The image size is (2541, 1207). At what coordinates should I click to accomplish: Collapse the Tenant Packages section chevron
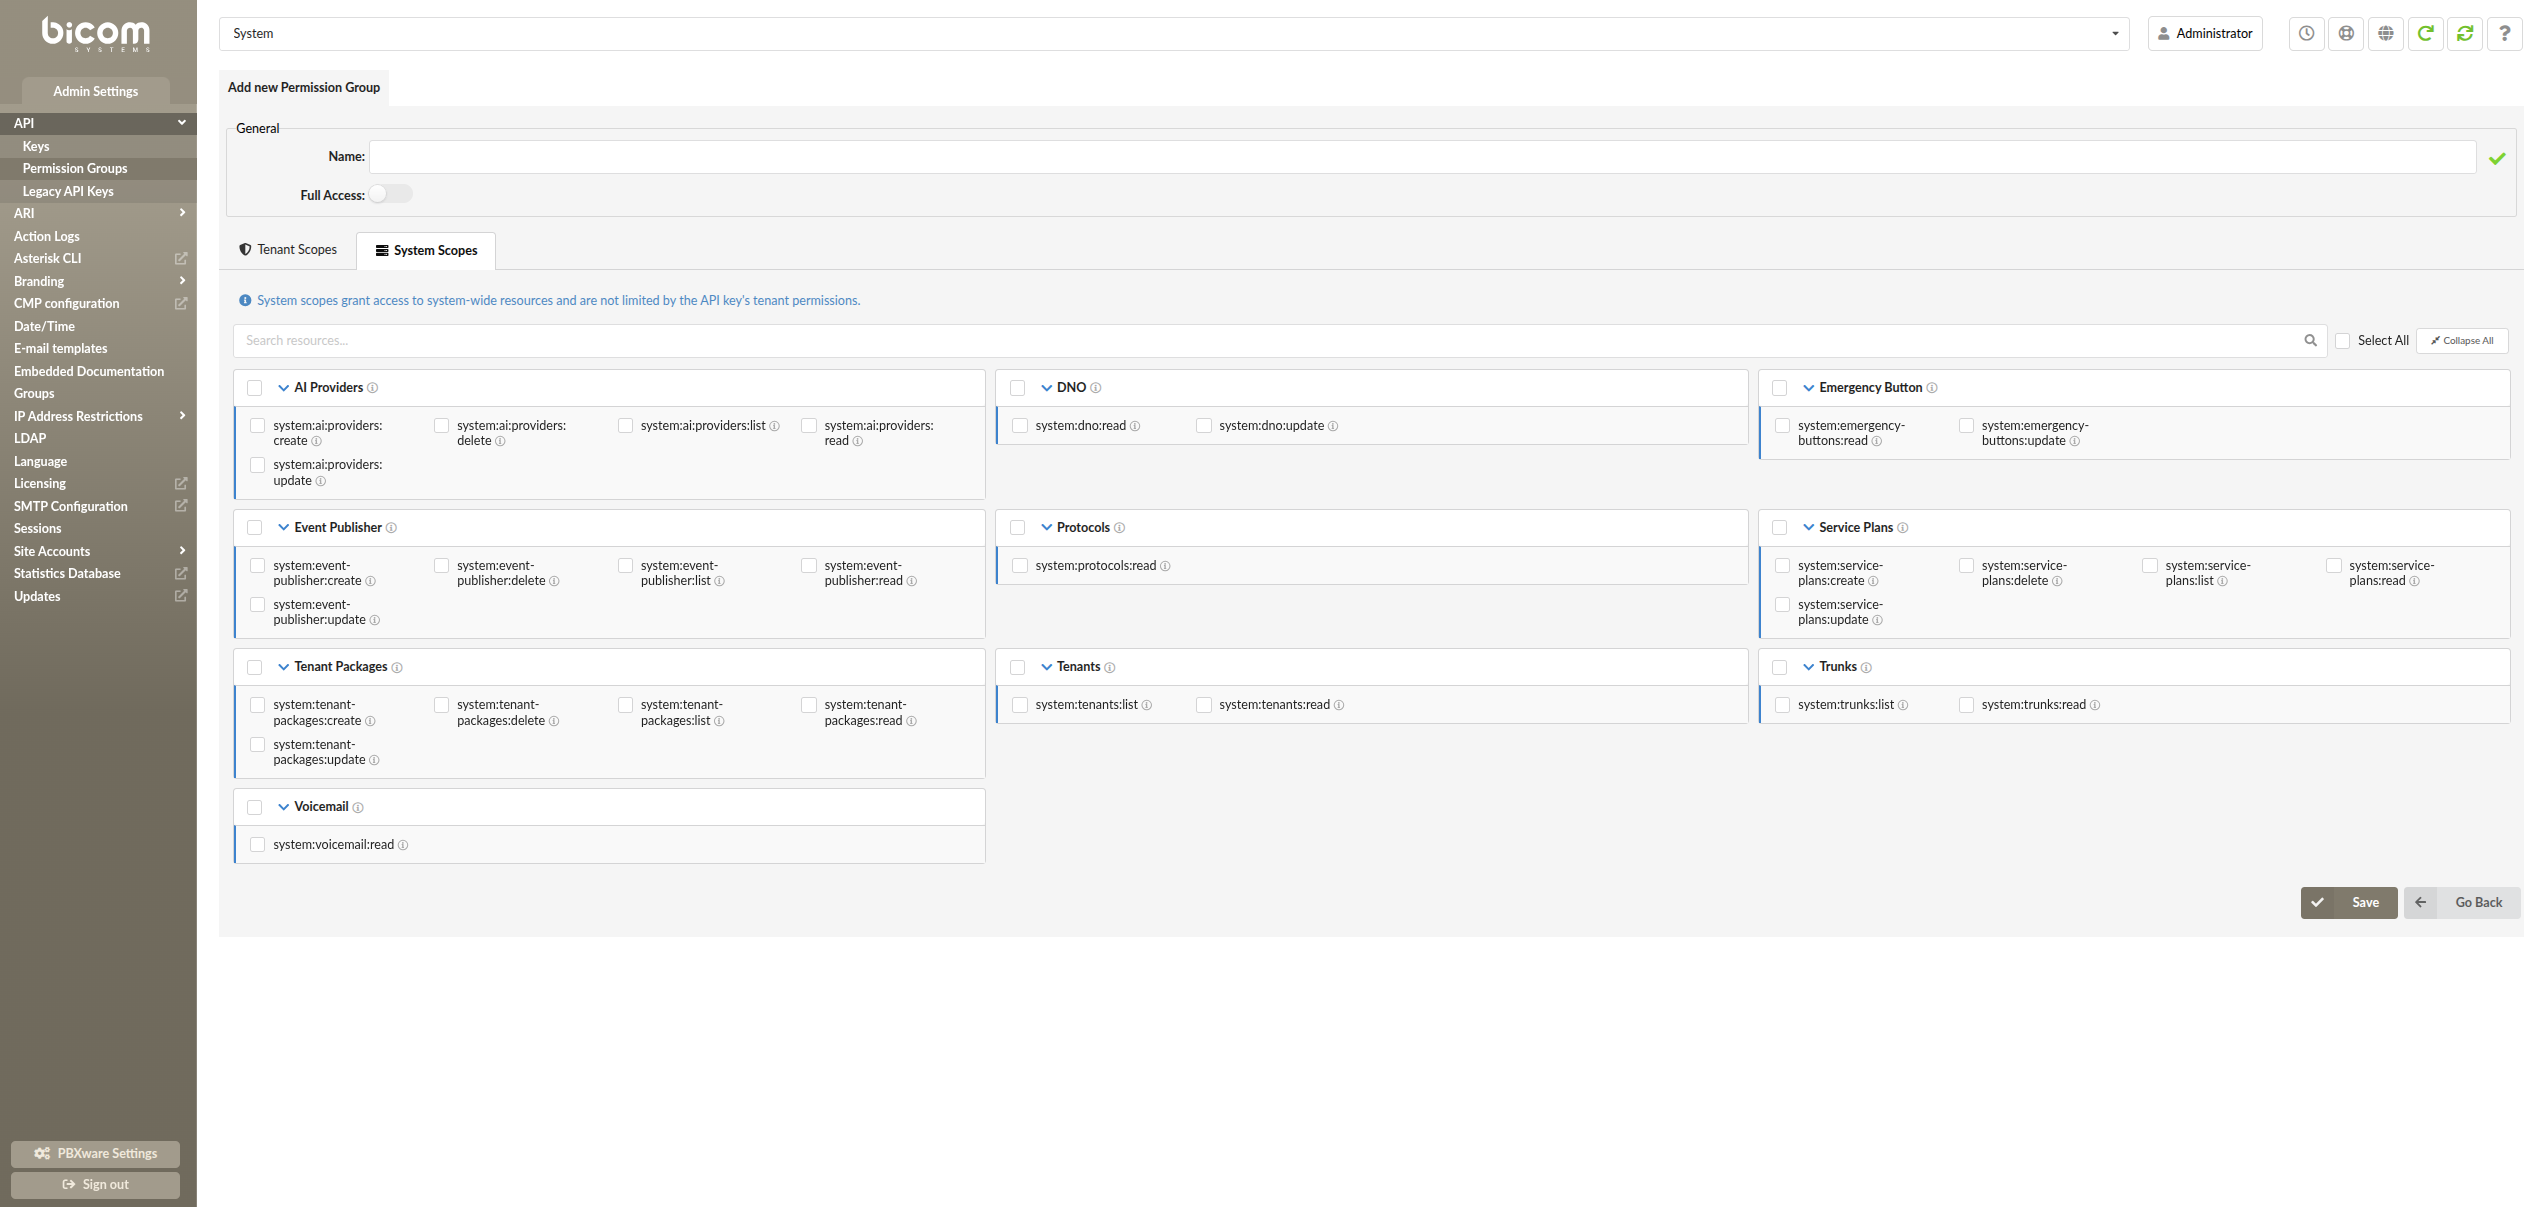coord(284,667)
